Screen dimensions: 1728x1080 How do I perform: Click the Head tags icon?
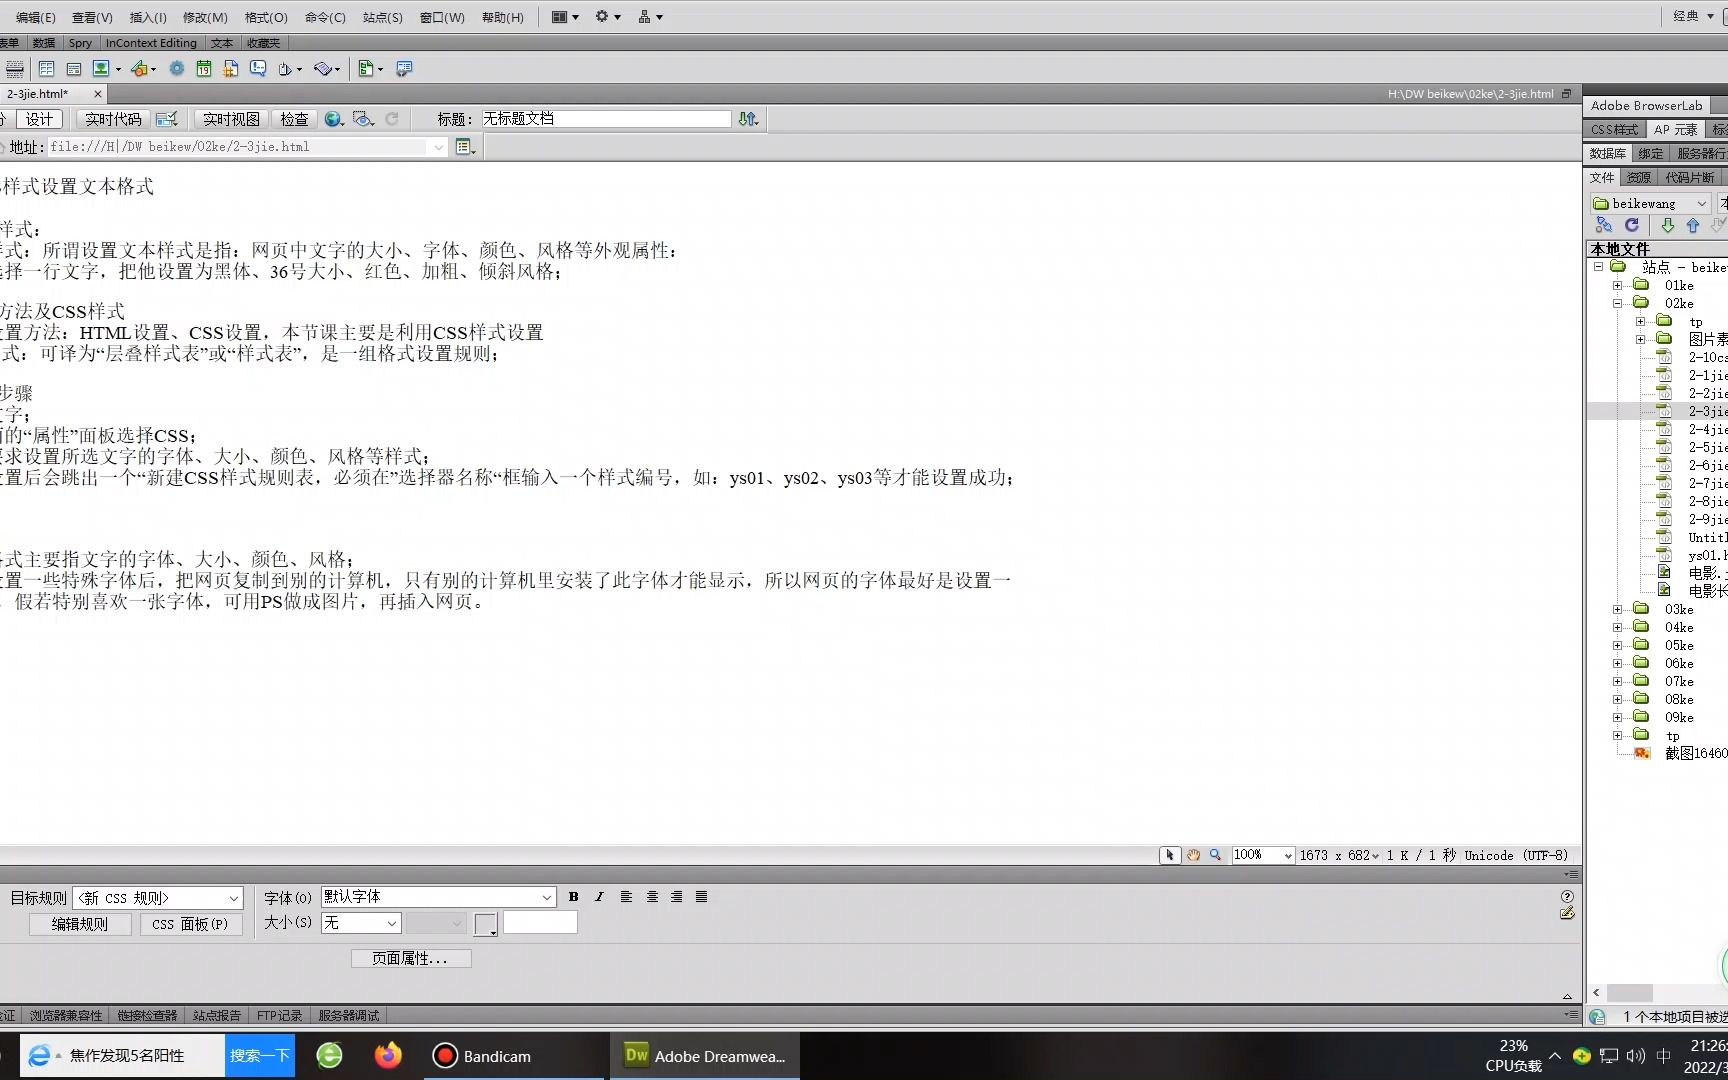pos(286,69)
